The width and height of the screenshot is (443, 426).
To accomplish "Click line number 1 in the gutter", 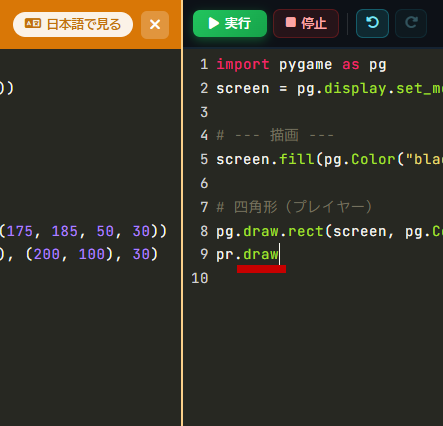I will tap(204, 64).
